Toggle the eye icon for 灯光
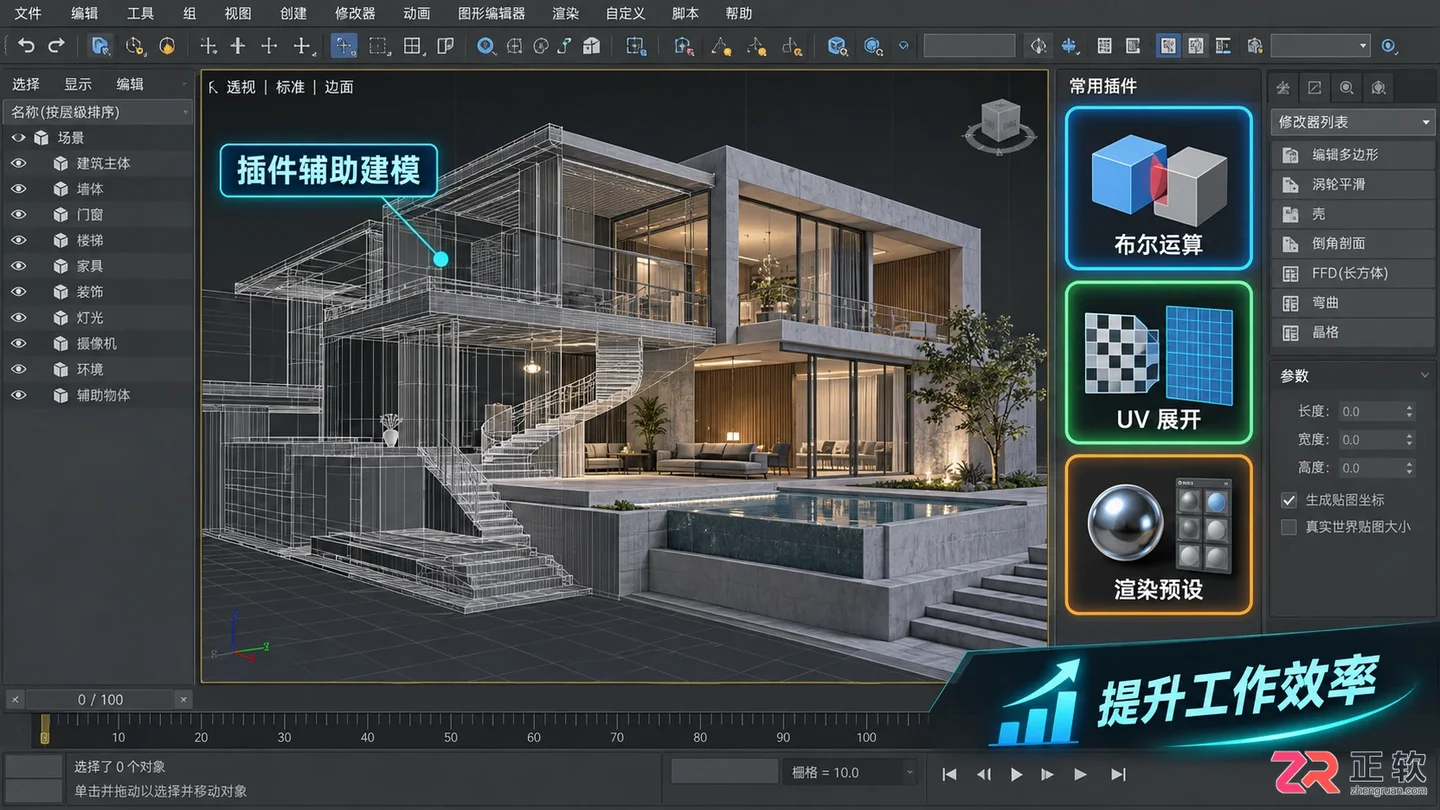This screenshot has height=810, width=1440. tap(18, 318)
